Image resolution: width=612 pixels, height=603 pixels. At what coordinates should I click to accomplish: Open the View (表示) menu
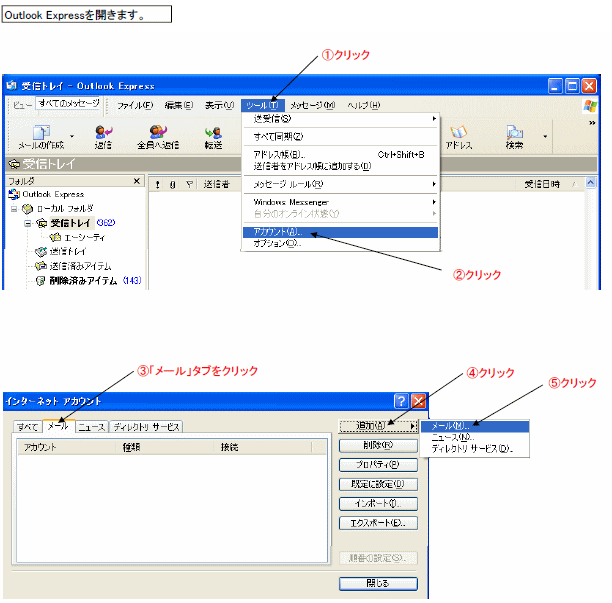pyautogui.click(x=219, y=105)
